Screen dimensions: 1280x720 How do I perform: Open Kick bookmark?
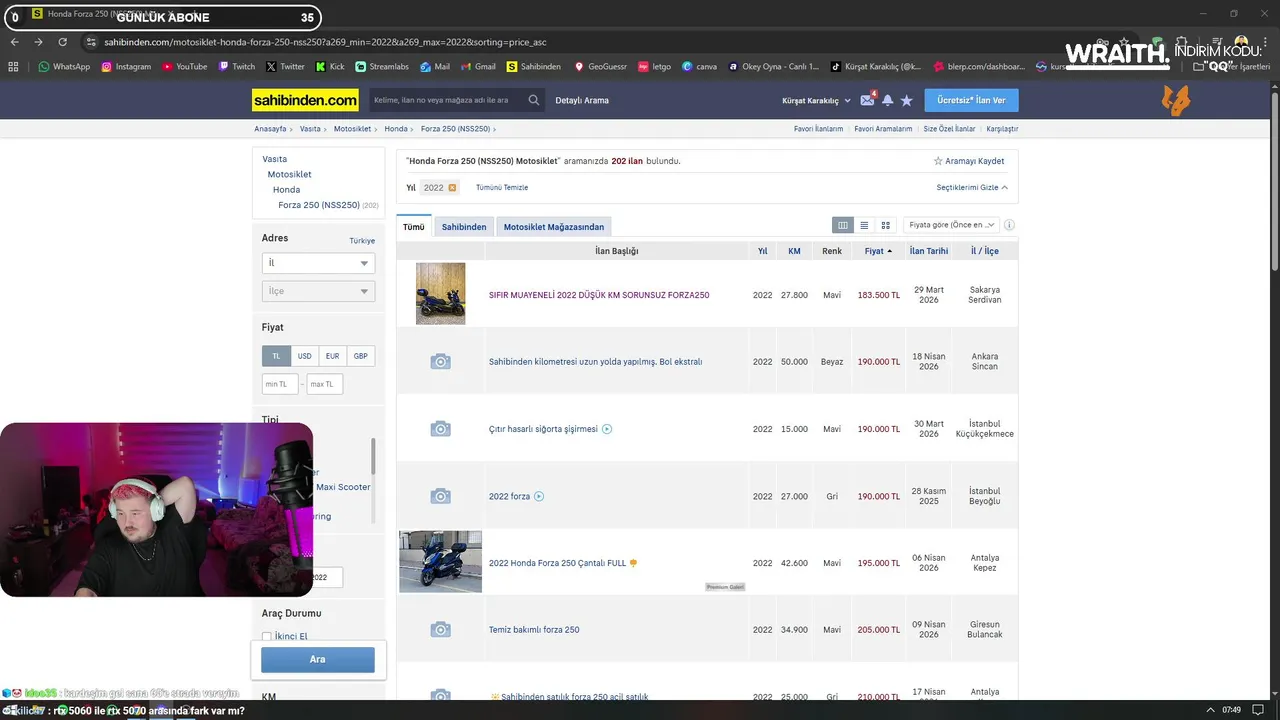329,66
